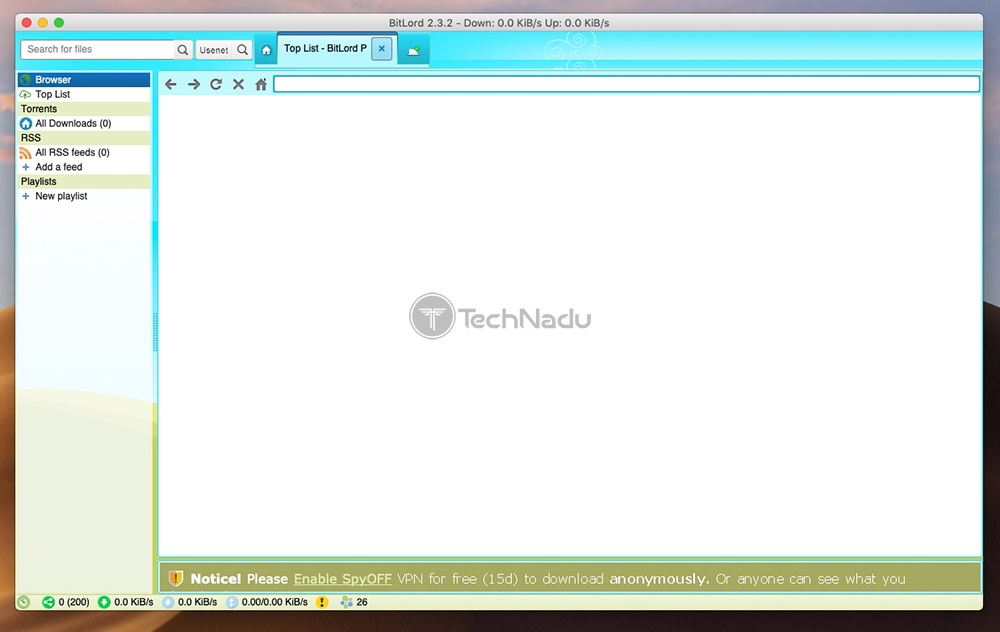Click the magnifier next to Search for files
This screenshot has height=632, width=1000.
point(182,50)
